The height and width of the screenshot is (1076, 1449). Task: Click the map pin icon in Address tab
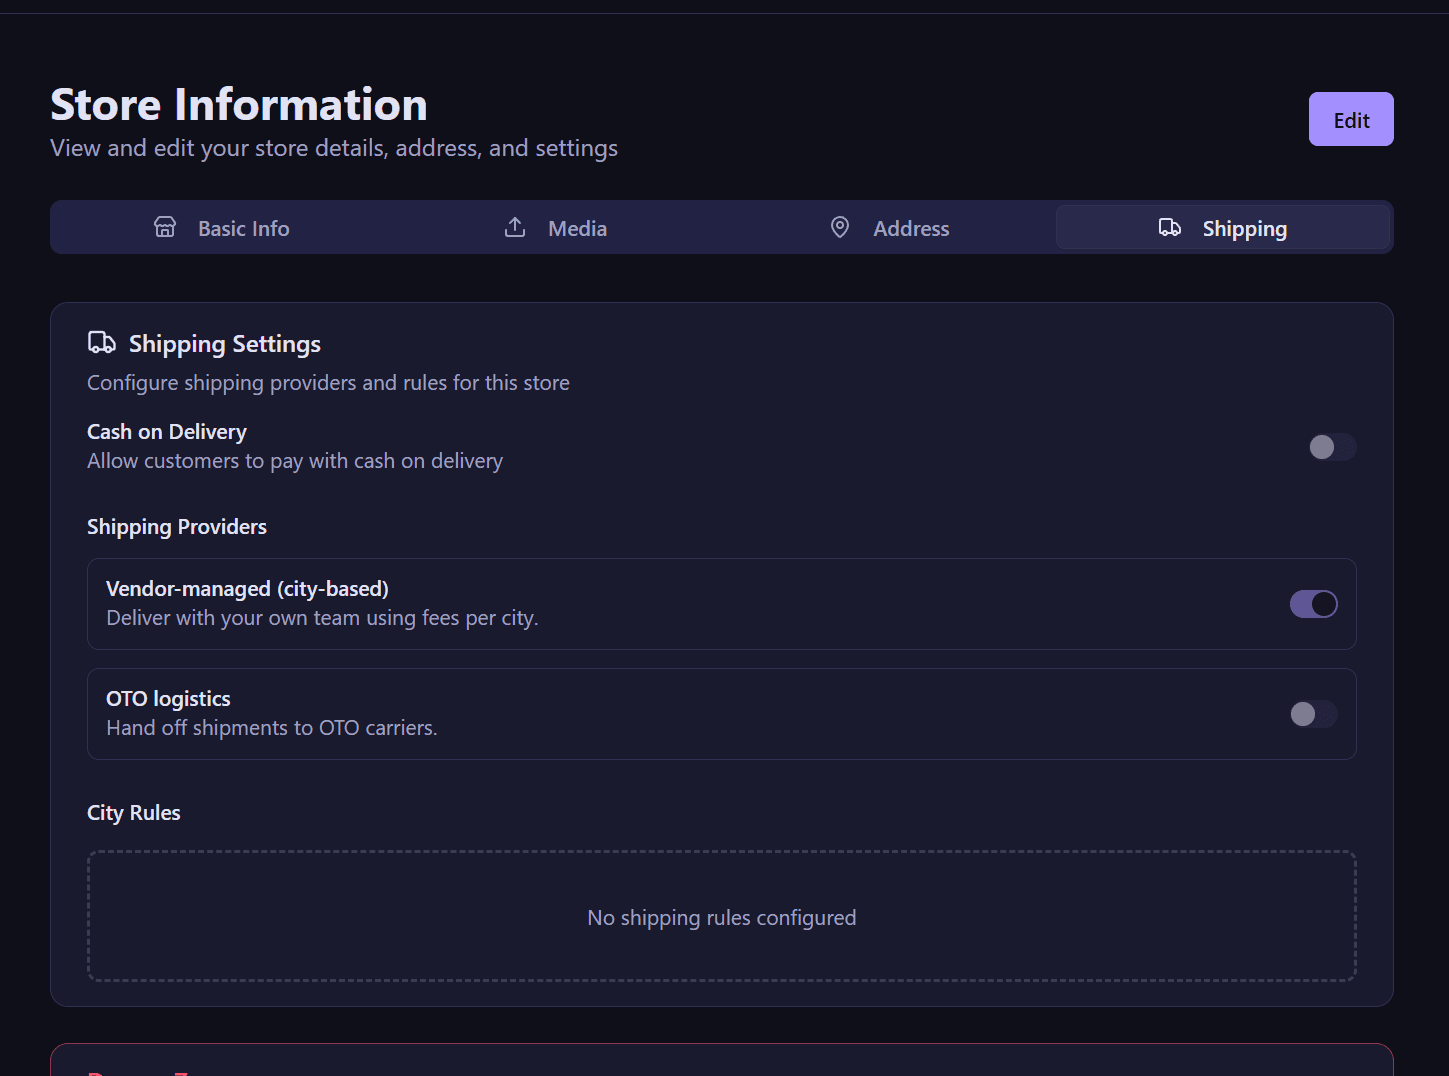tap(840, 227)
